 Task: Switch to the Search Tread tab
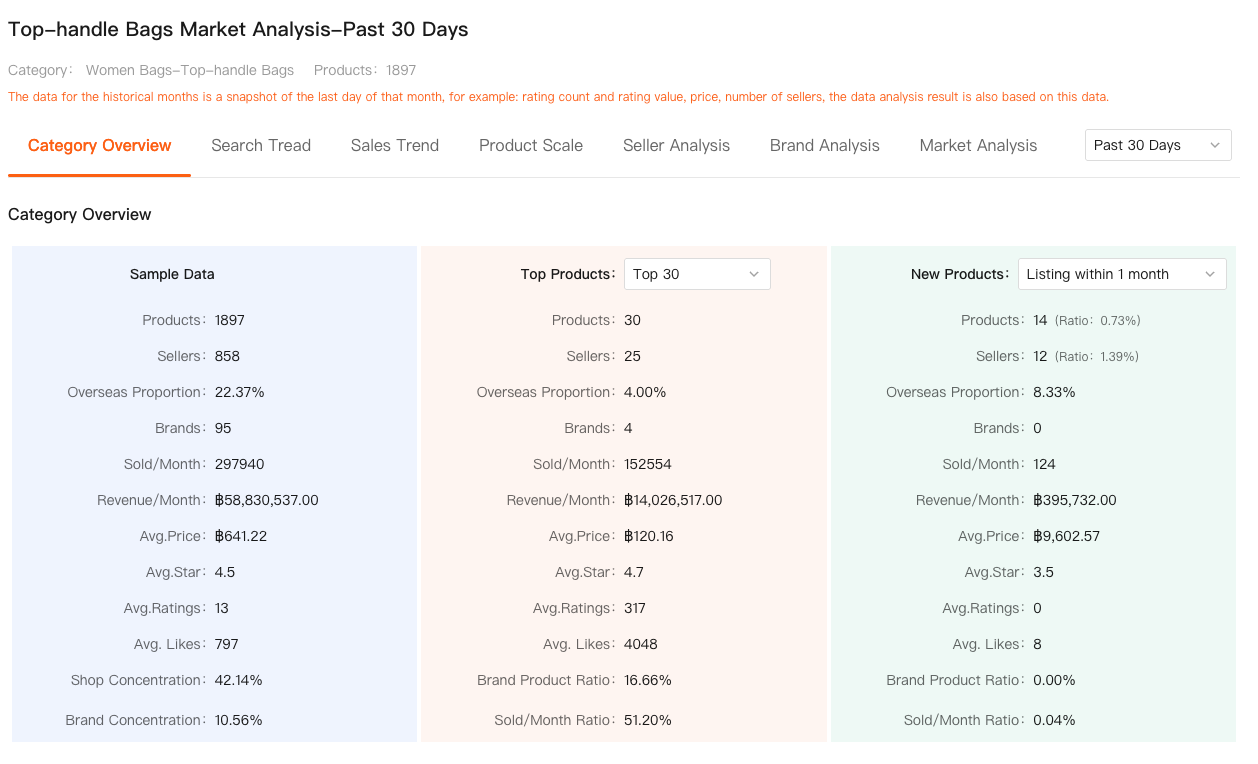[261, 146]
